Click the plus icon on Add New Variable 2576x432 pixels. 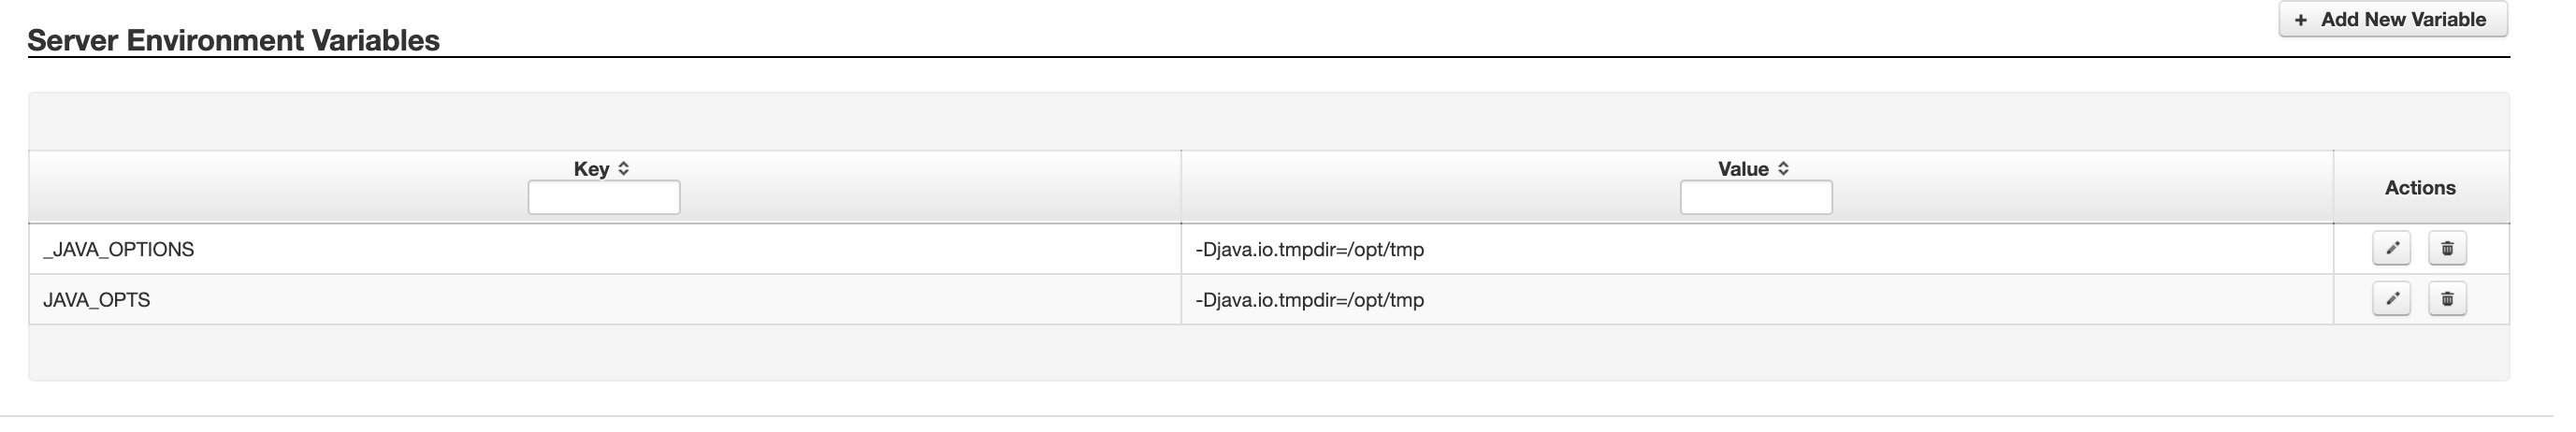click(x=2300, y=20)
